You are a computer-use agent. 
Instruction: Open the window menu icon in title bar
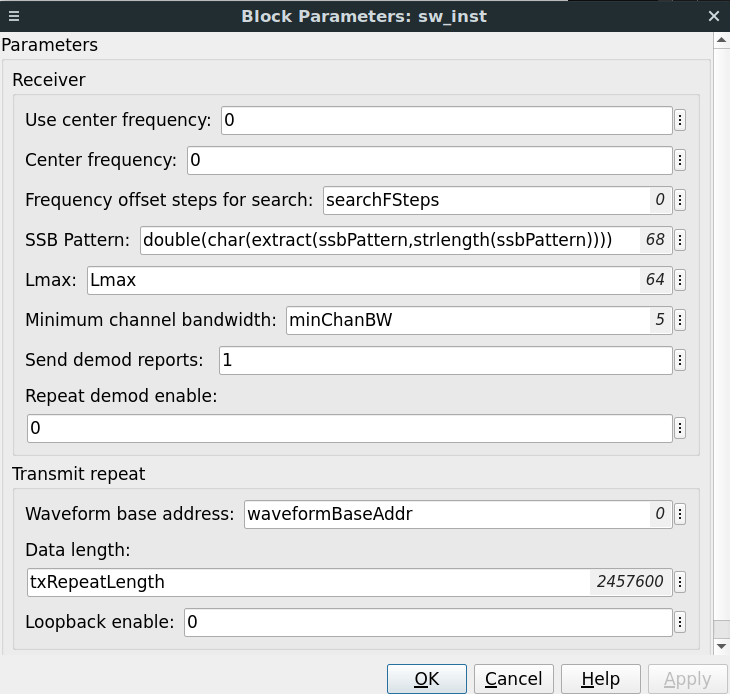click(x=13, y=16)
